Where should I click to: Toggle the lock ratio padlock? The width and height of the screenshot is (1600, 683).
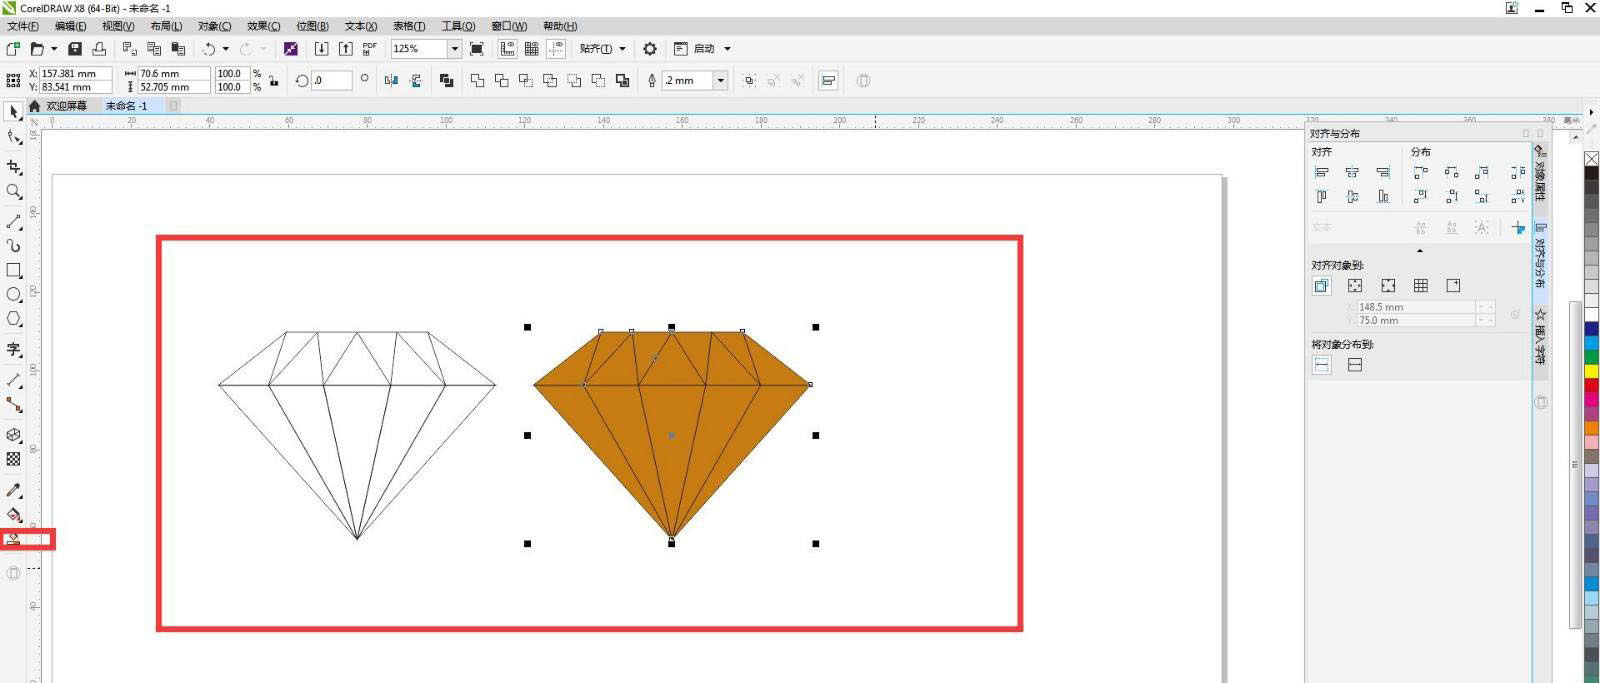[274, 81]
